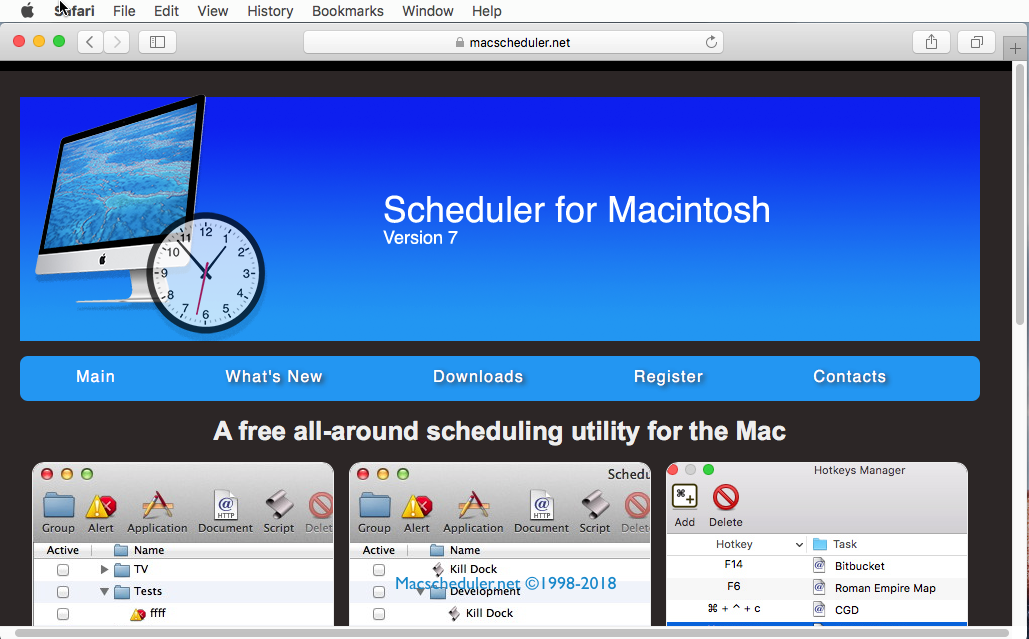Viewport: 1029px width, 639px height.
Task: Click Add hotkey icon in Hotkeys Manager
Action: 684,506
